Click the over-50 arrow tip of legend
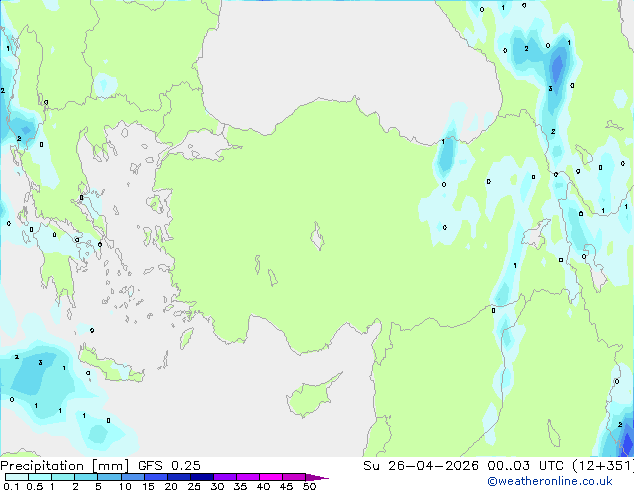The height and width of the screenshot is (490, 634). pos(317,477)
